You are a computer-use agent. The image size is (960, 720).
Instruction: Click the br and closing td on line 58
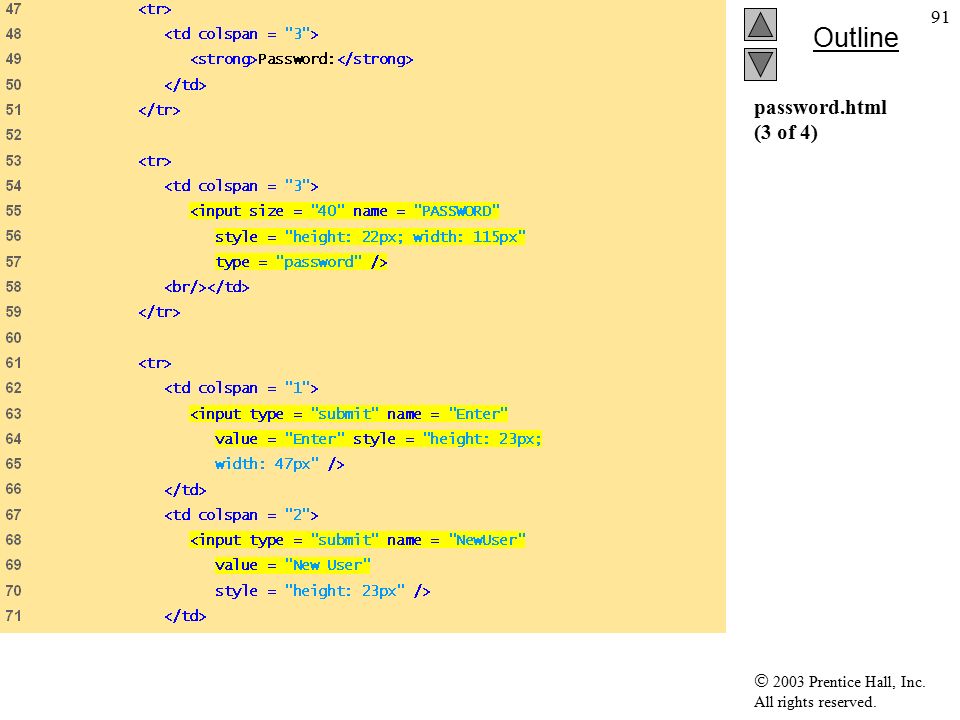coord(207,287)
